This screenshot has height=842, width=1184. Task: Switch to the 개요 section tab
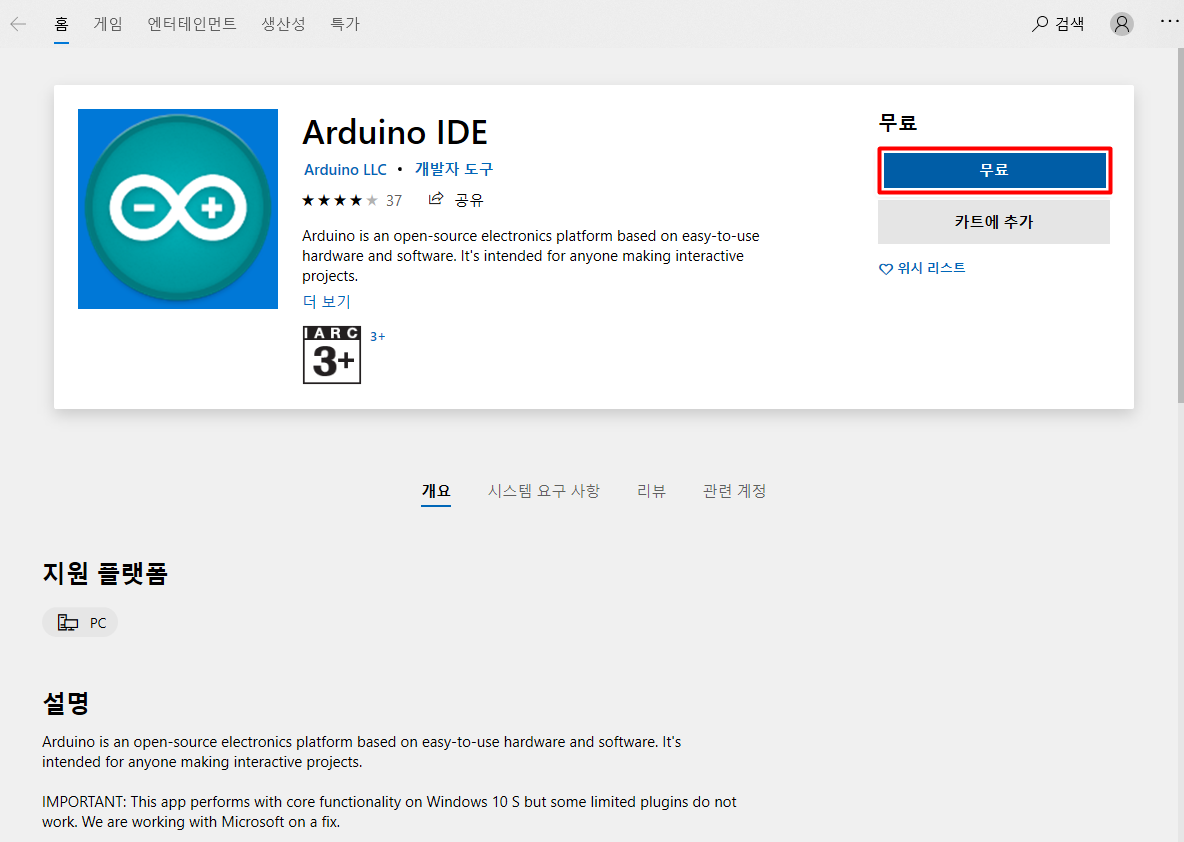[436, 492]
